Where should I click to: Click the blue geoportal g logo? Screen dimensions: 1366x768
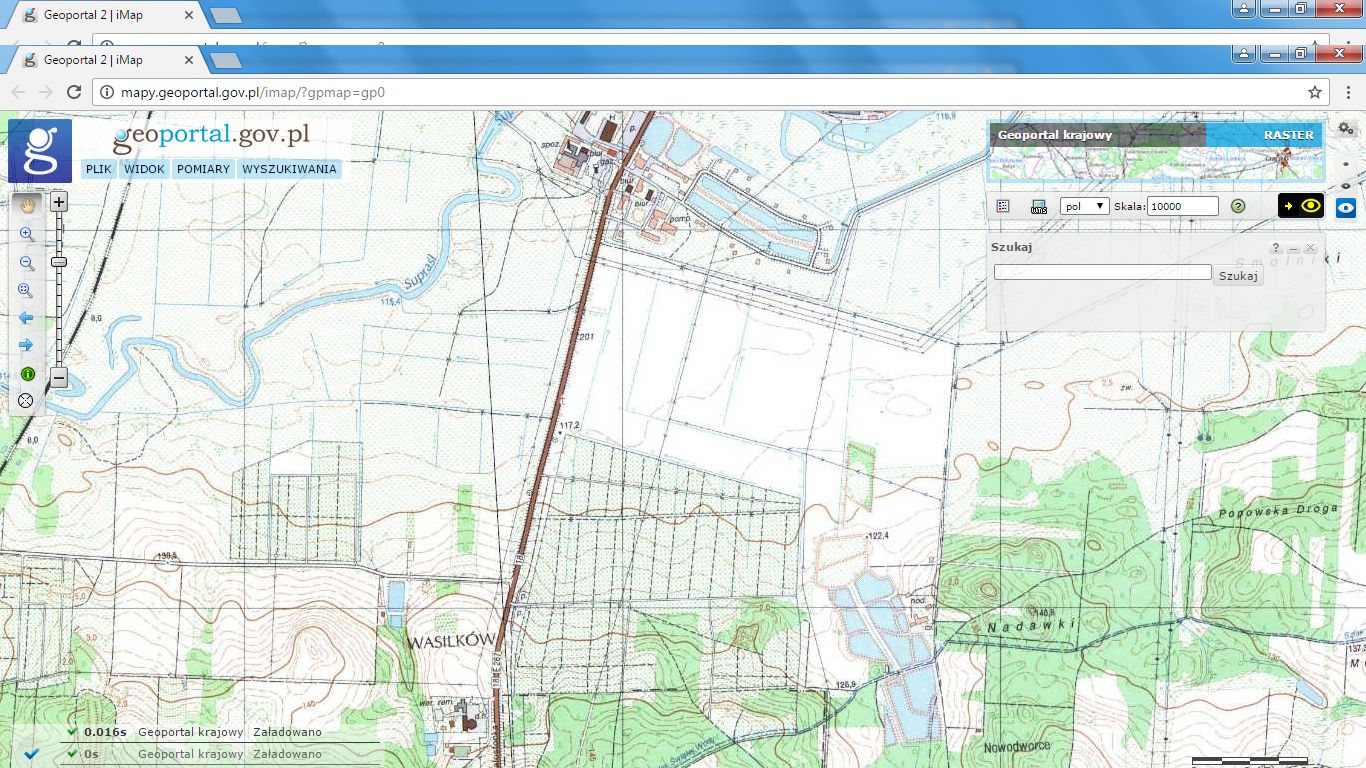(40, 151)
